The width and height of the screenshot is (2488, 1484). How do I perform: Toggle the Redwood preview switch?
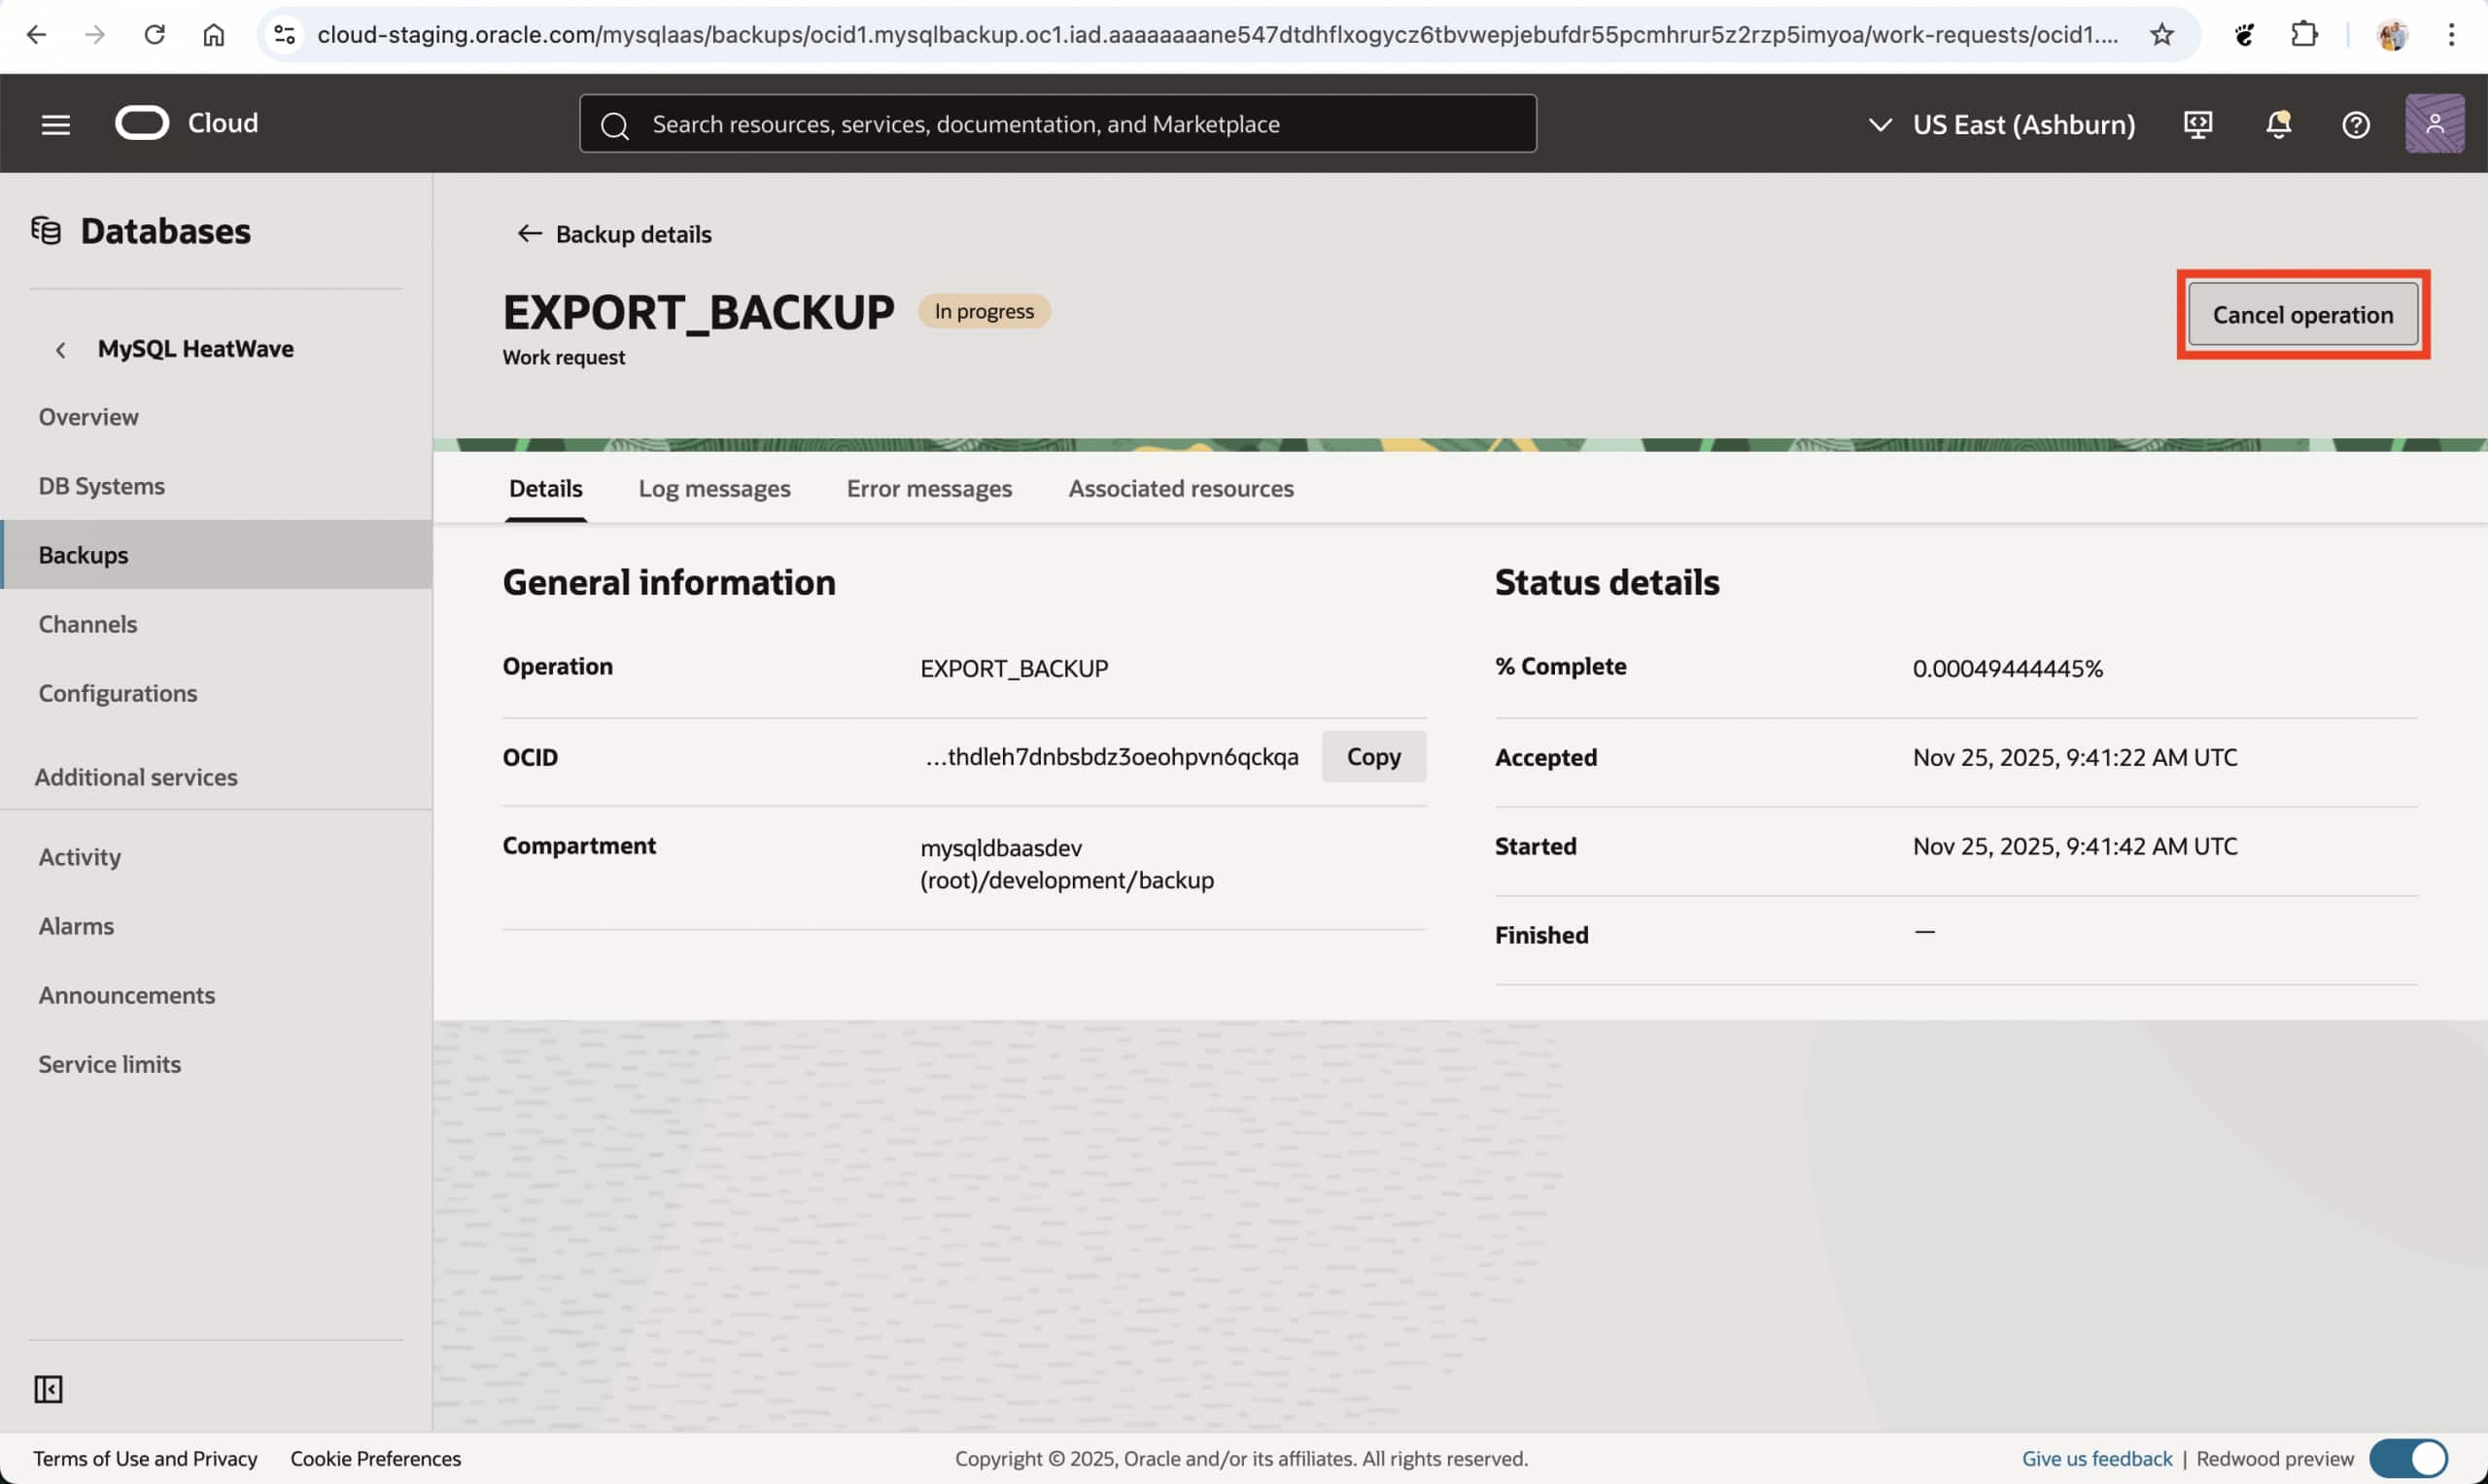(x=2407, y=1458)
